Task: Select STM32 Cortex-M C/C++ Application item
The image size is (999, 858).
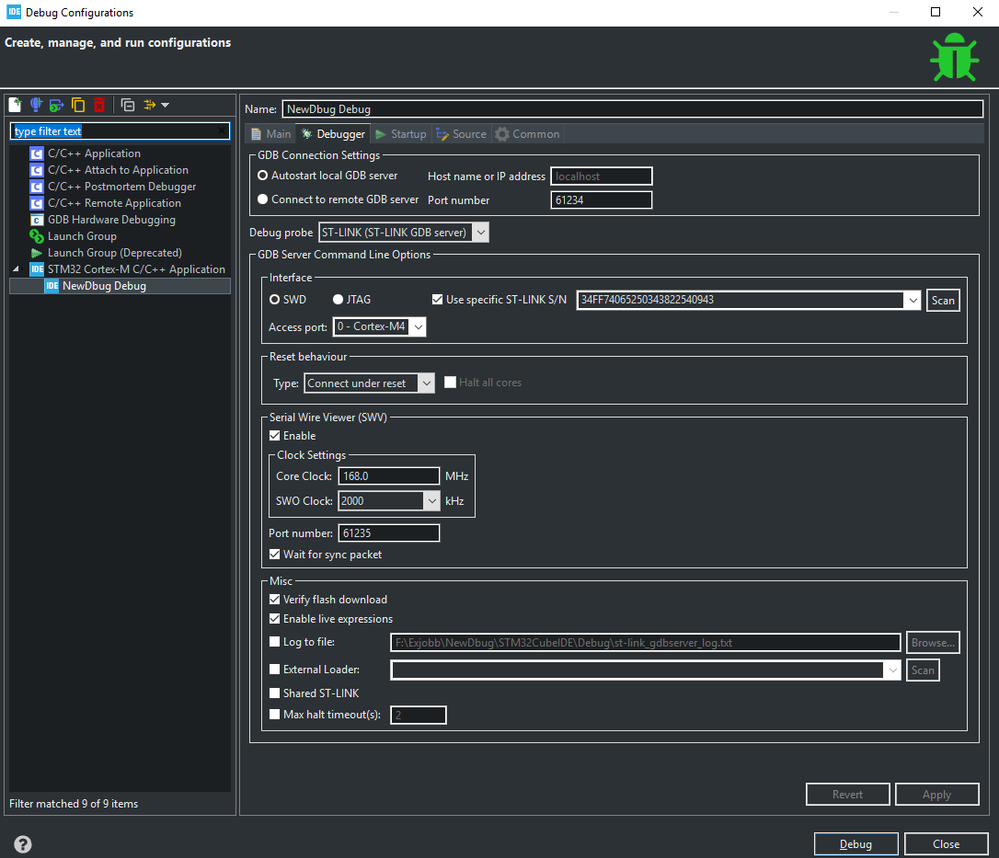Action: tap(136, 269)
